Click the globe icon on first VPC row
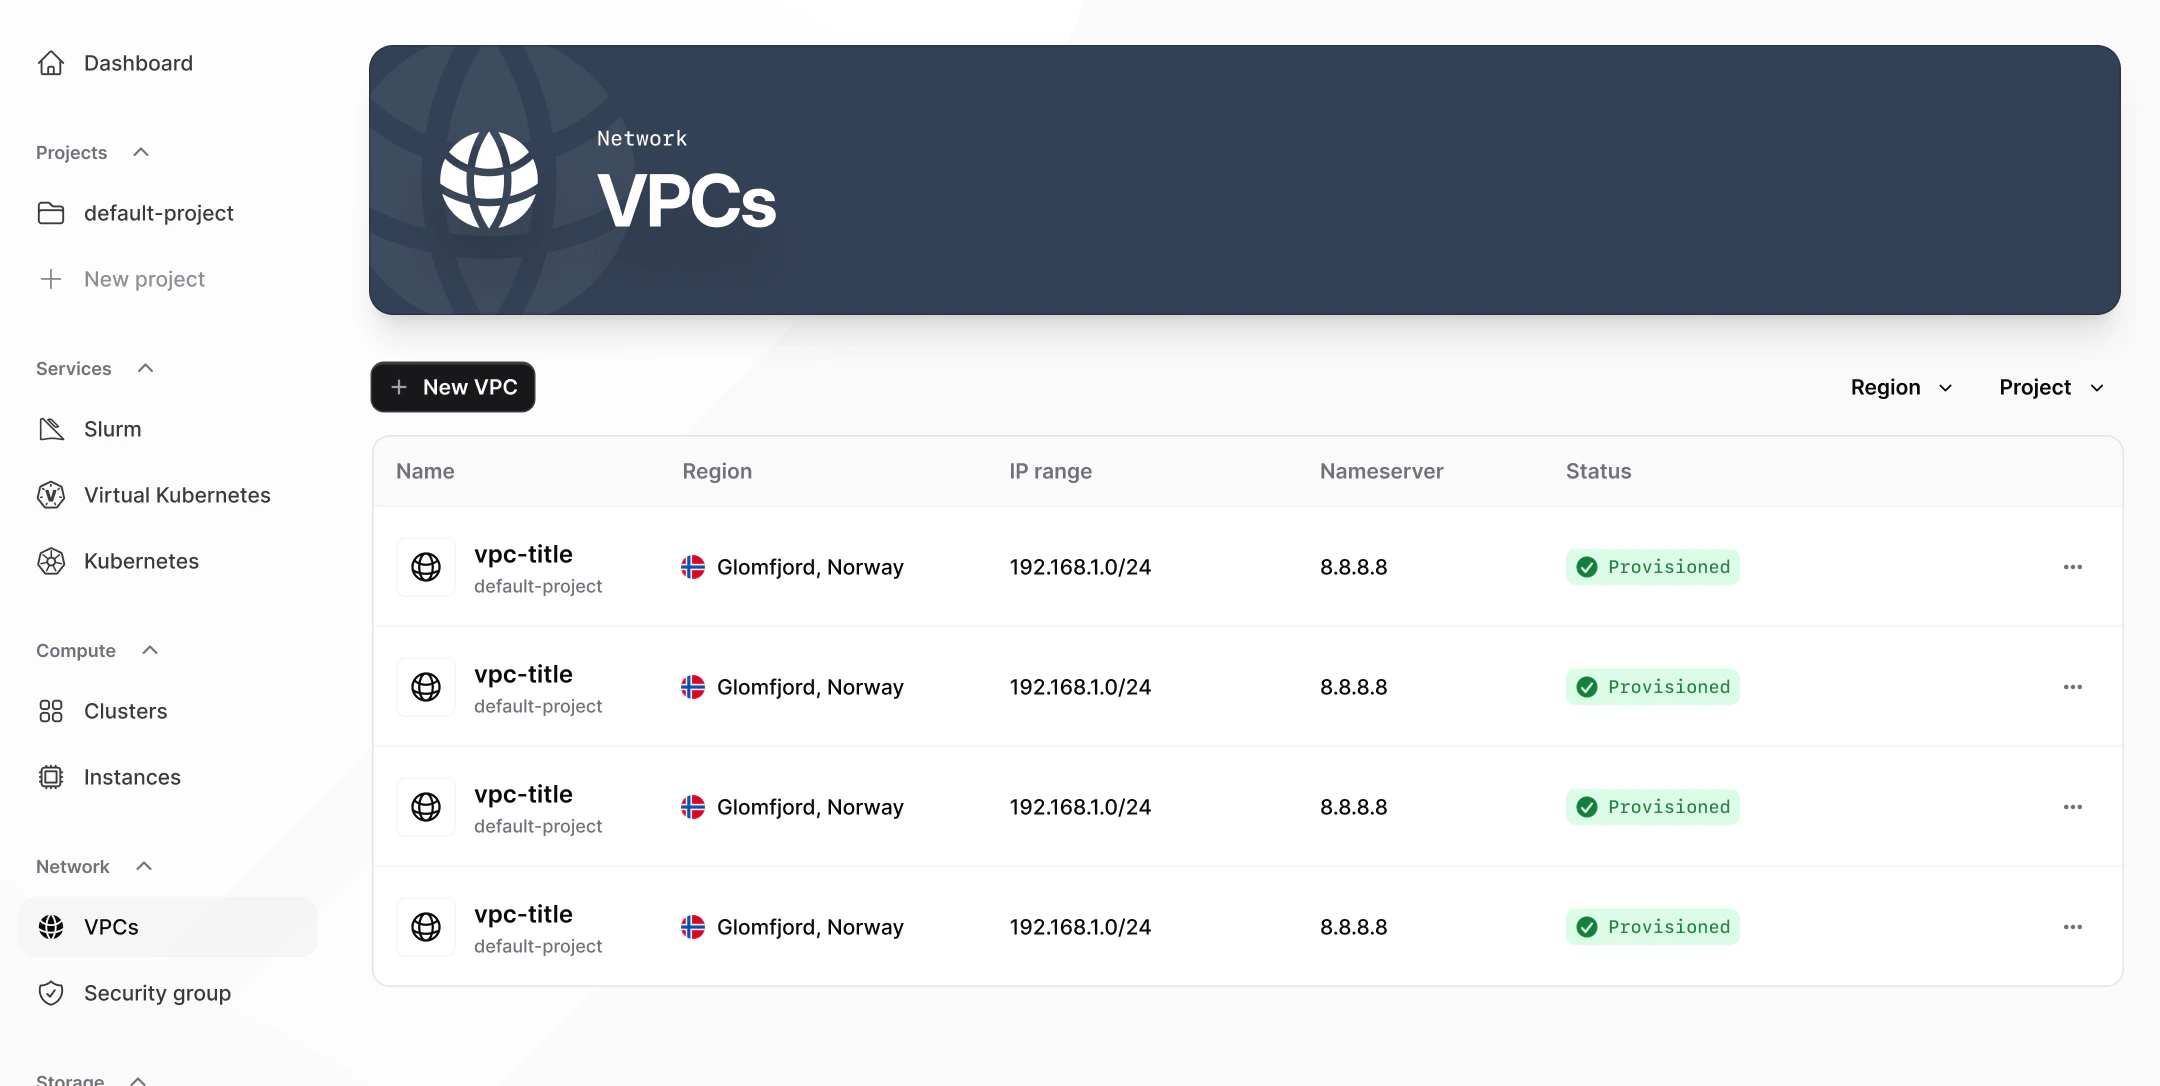Image resolution: width=2160 pixels, height=1086 pixels. 425,567
